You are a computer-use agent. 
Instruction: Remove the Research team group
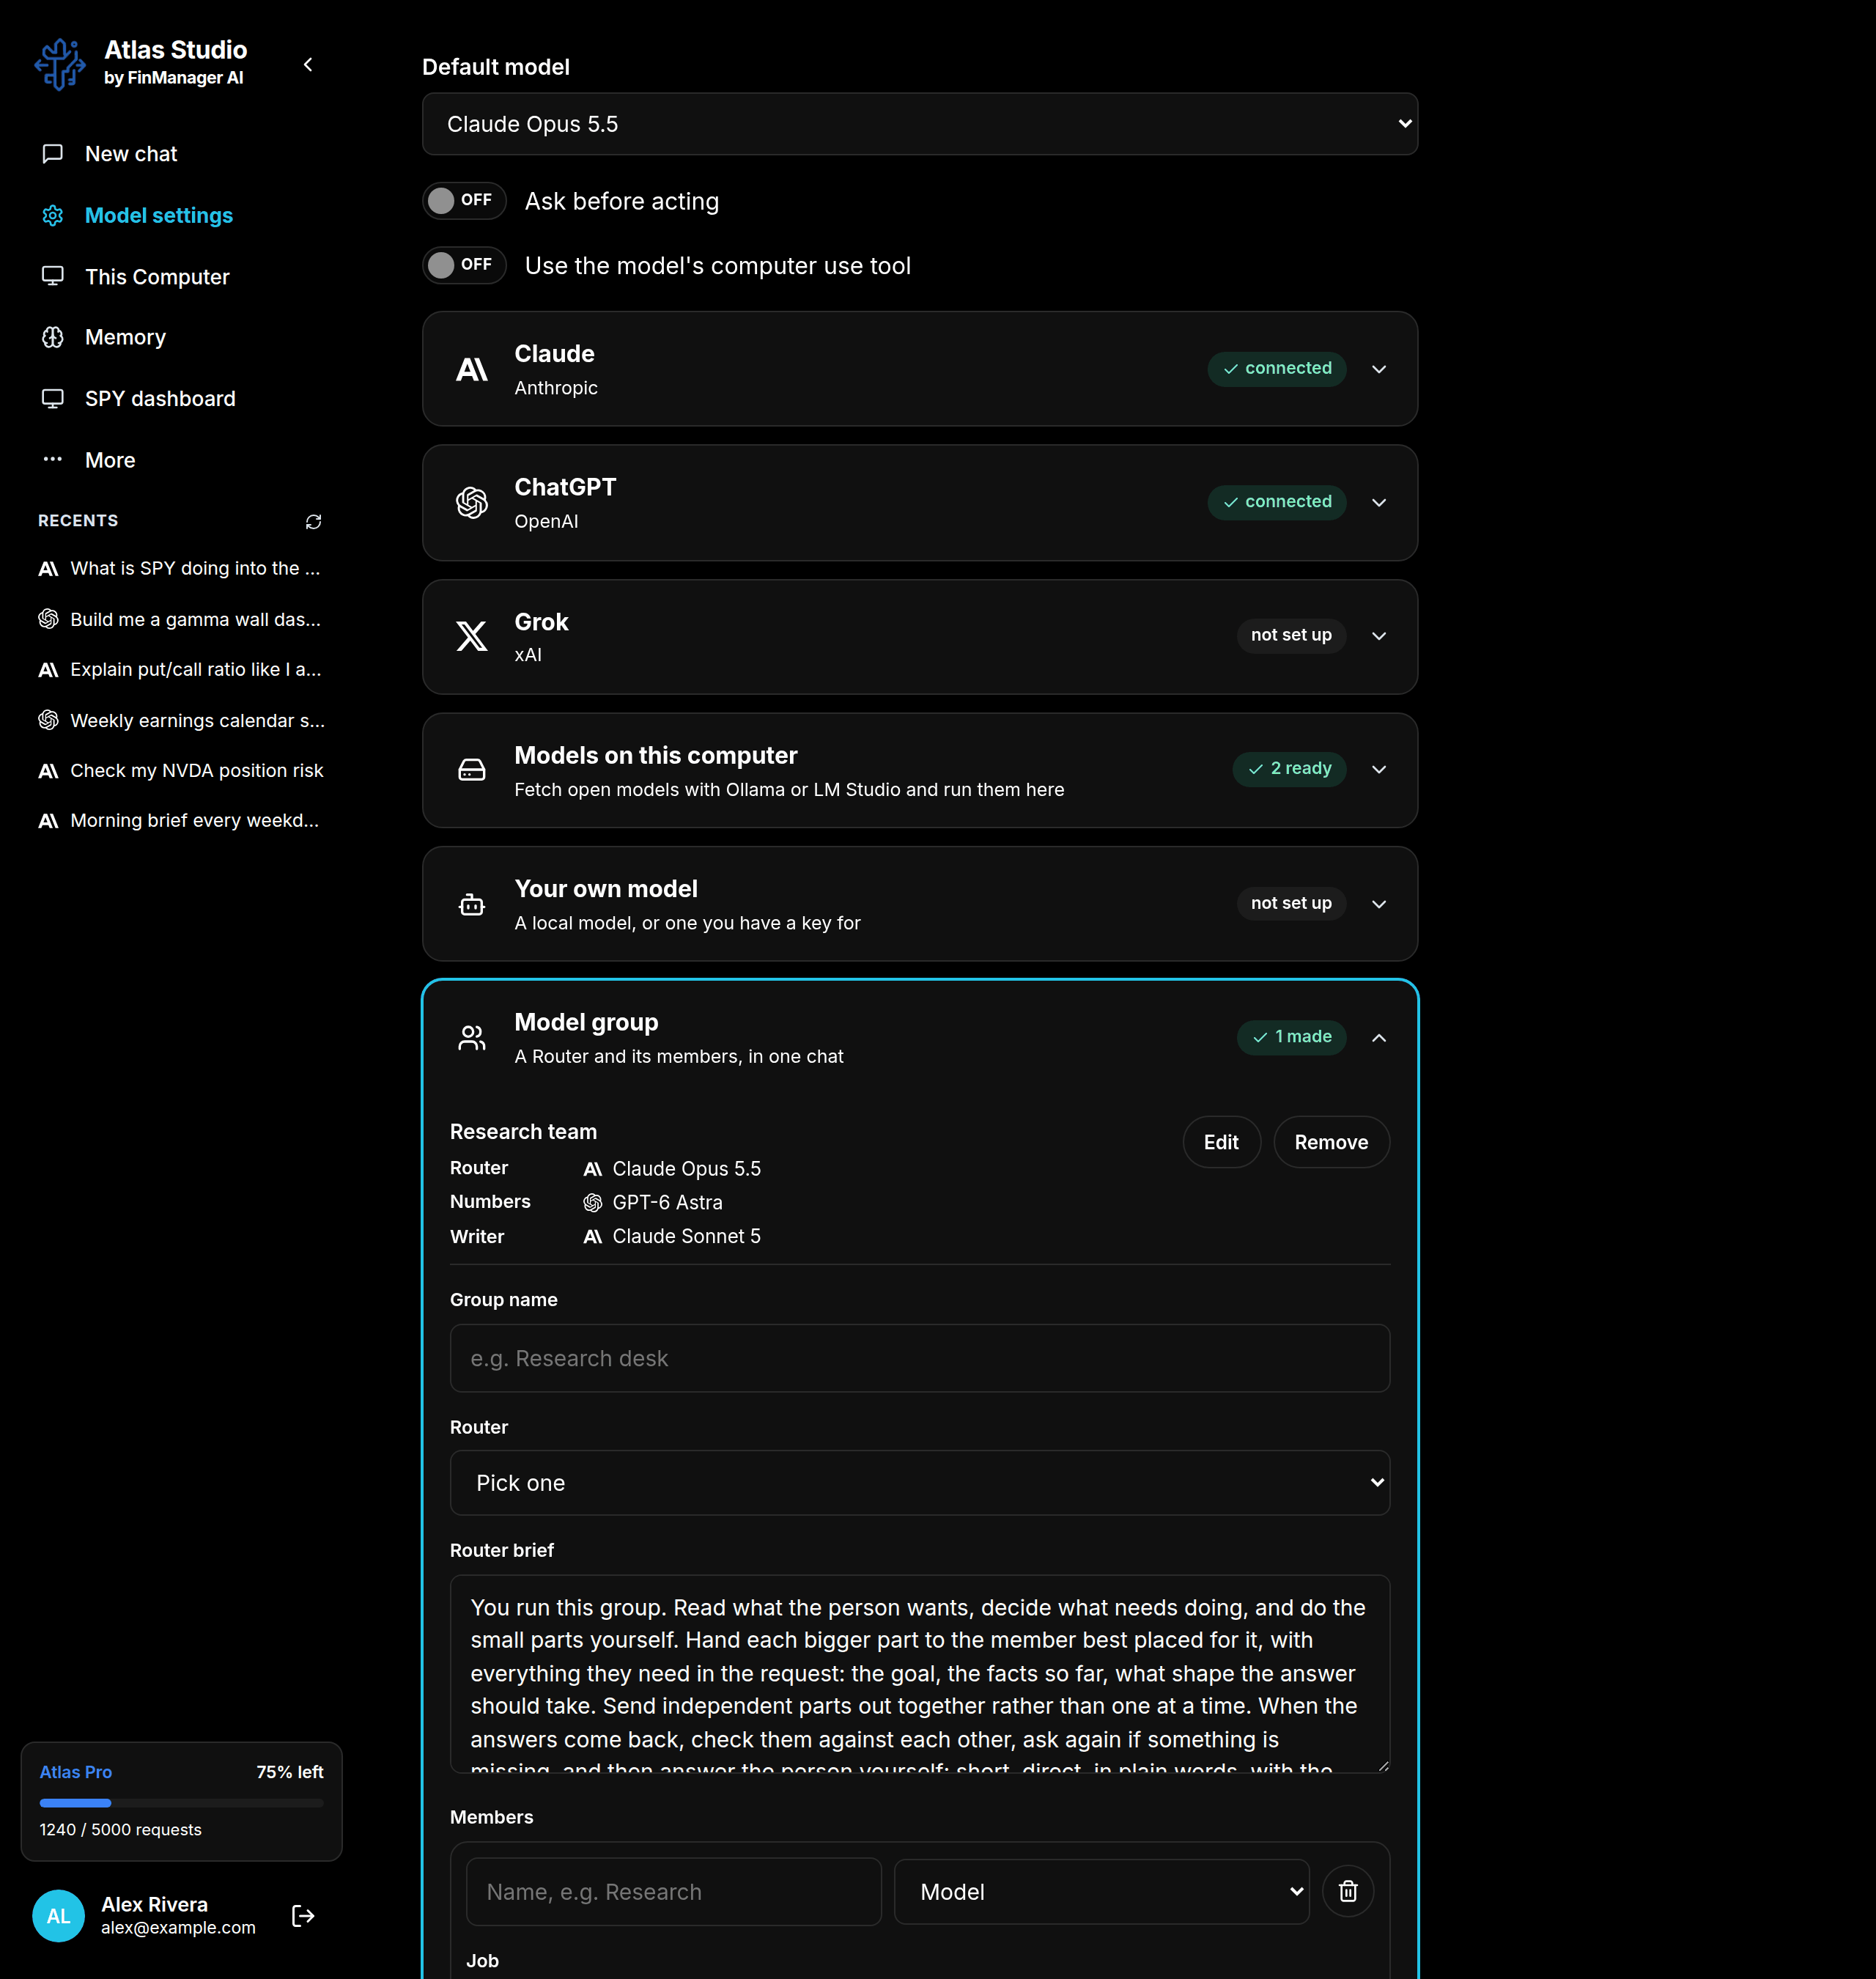[1331, 1142]
